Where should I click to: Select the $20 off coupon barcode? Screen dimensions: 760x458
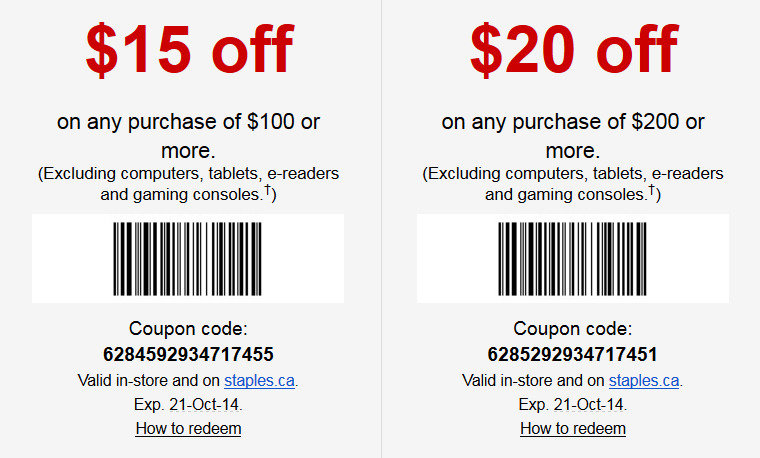point(572,259)
